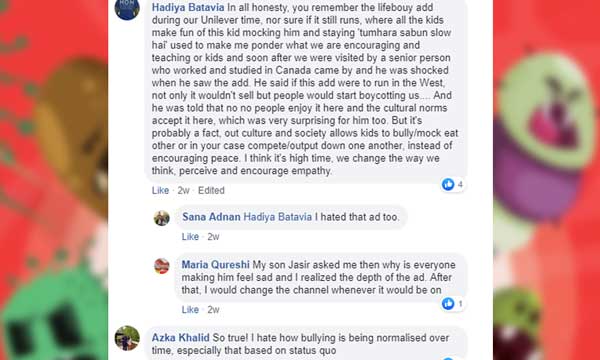This screenshot has height=360, width=600.
Task: Open the 2w timestamp on Sana's reply
Action: 214,237
